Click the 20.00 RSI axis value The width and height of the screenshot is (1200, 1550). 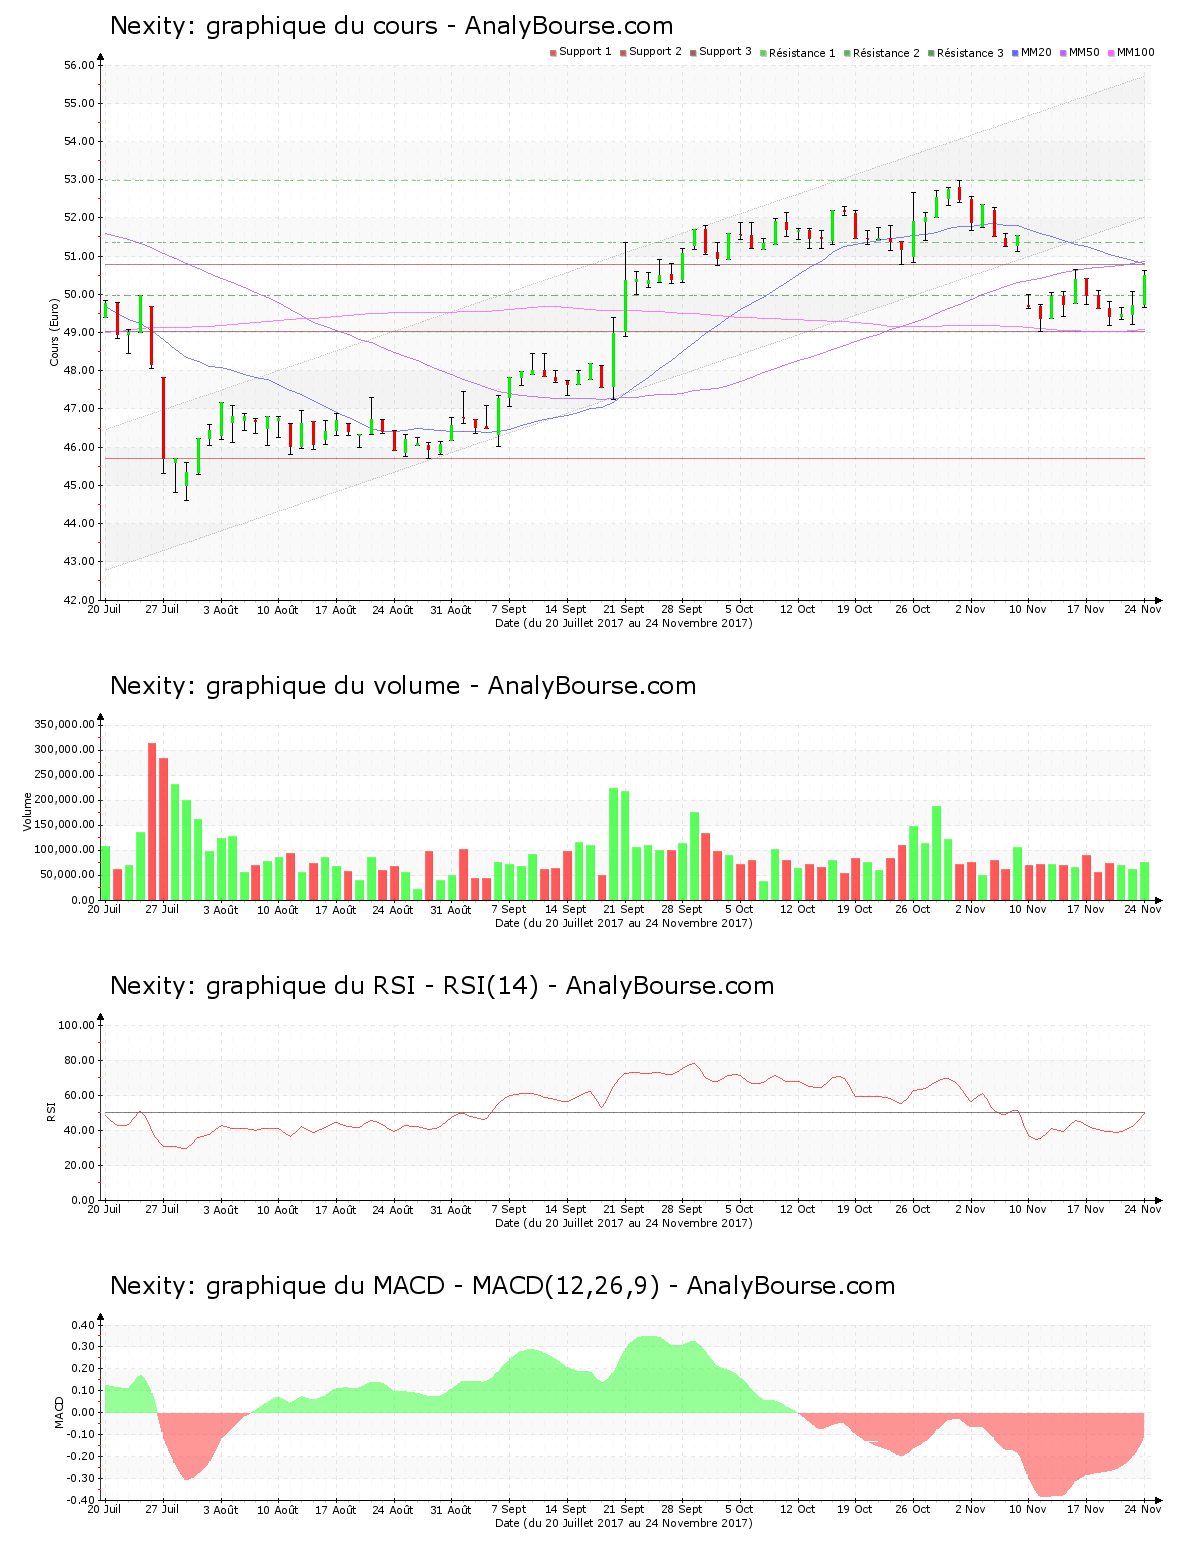pos(79,1165)
